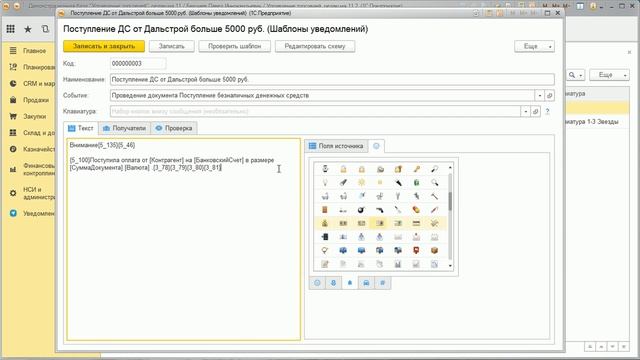Viewport: 640px width, 360px height.
Task: Click the Проверить шаблон button
Action: point(234,46)
